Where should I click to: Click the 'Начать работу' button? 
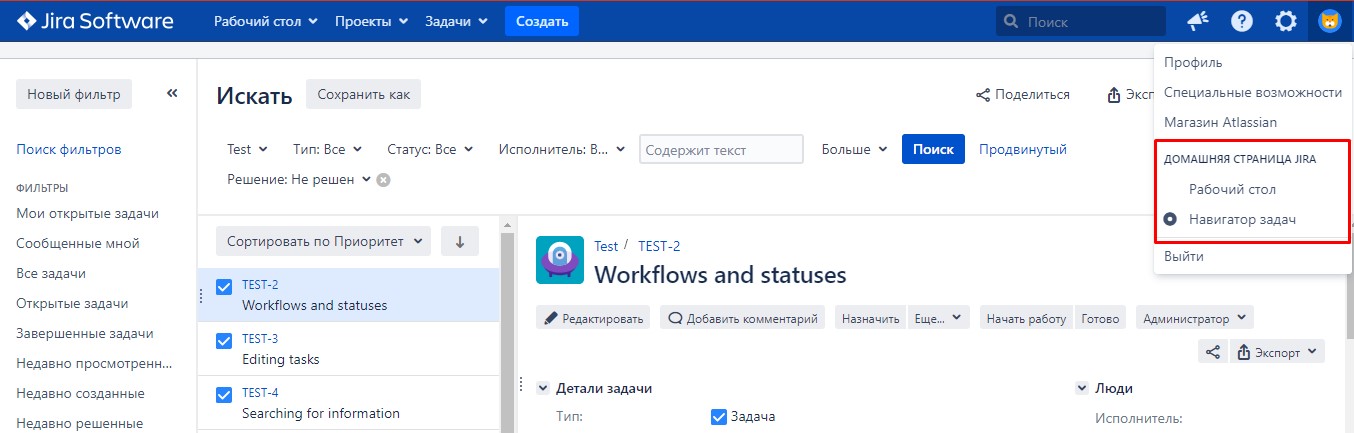click(1026, 318)
